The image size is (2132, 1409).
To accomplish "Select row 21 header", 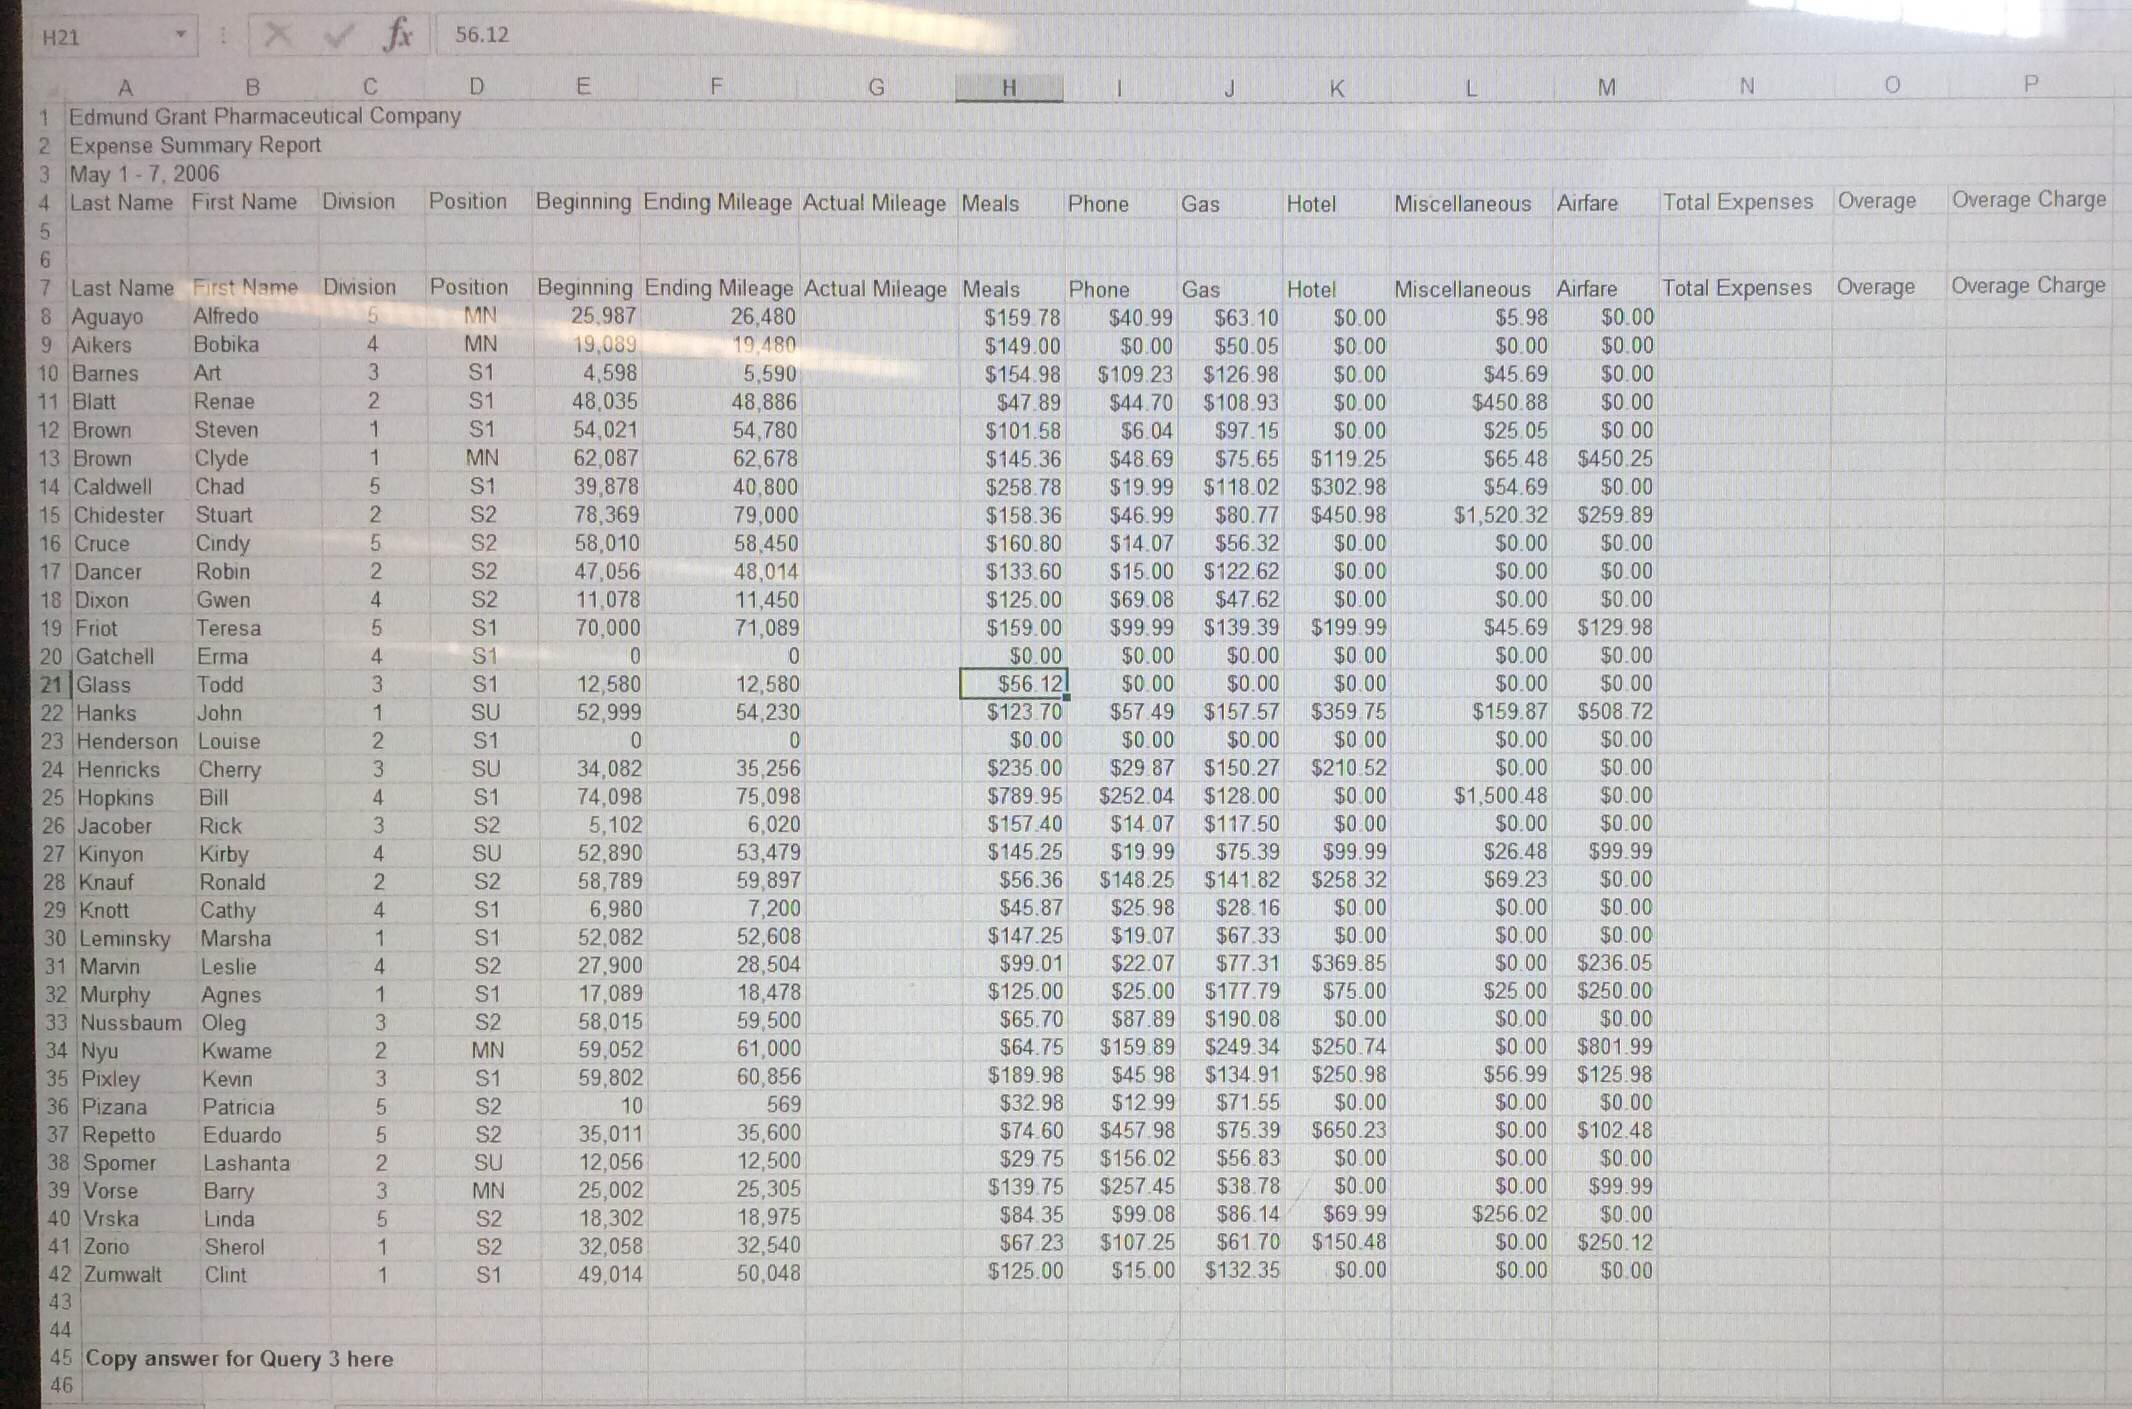I will coord(51,685).
